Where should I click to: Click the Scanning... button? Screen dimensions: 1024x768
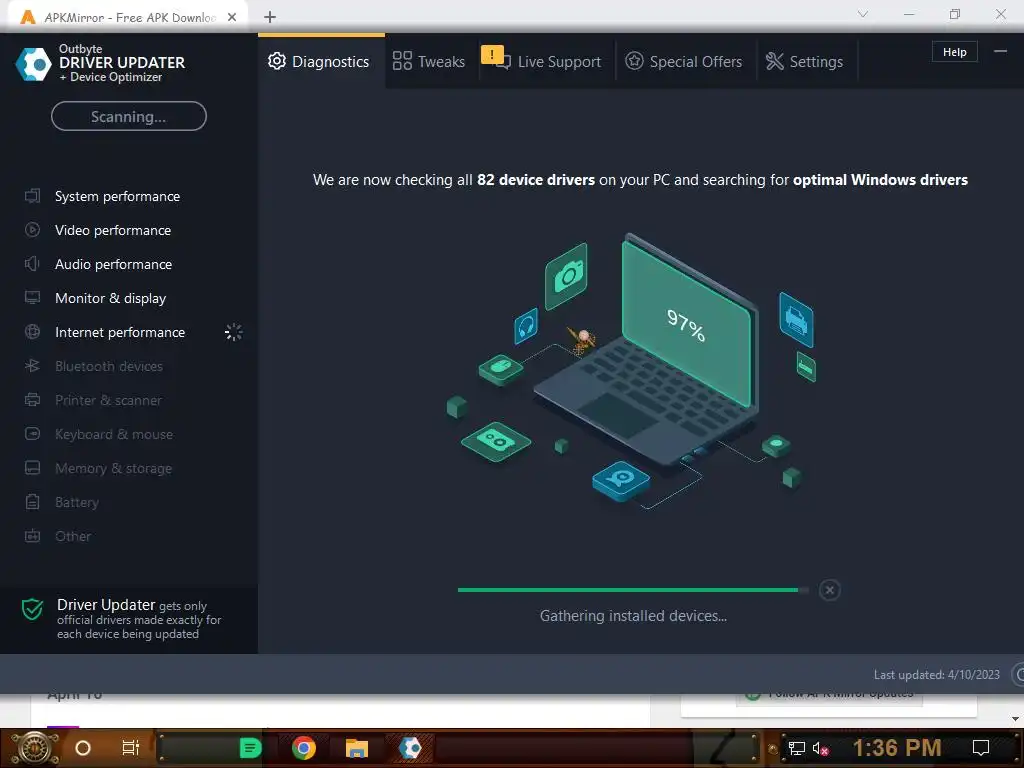[129, 116]
